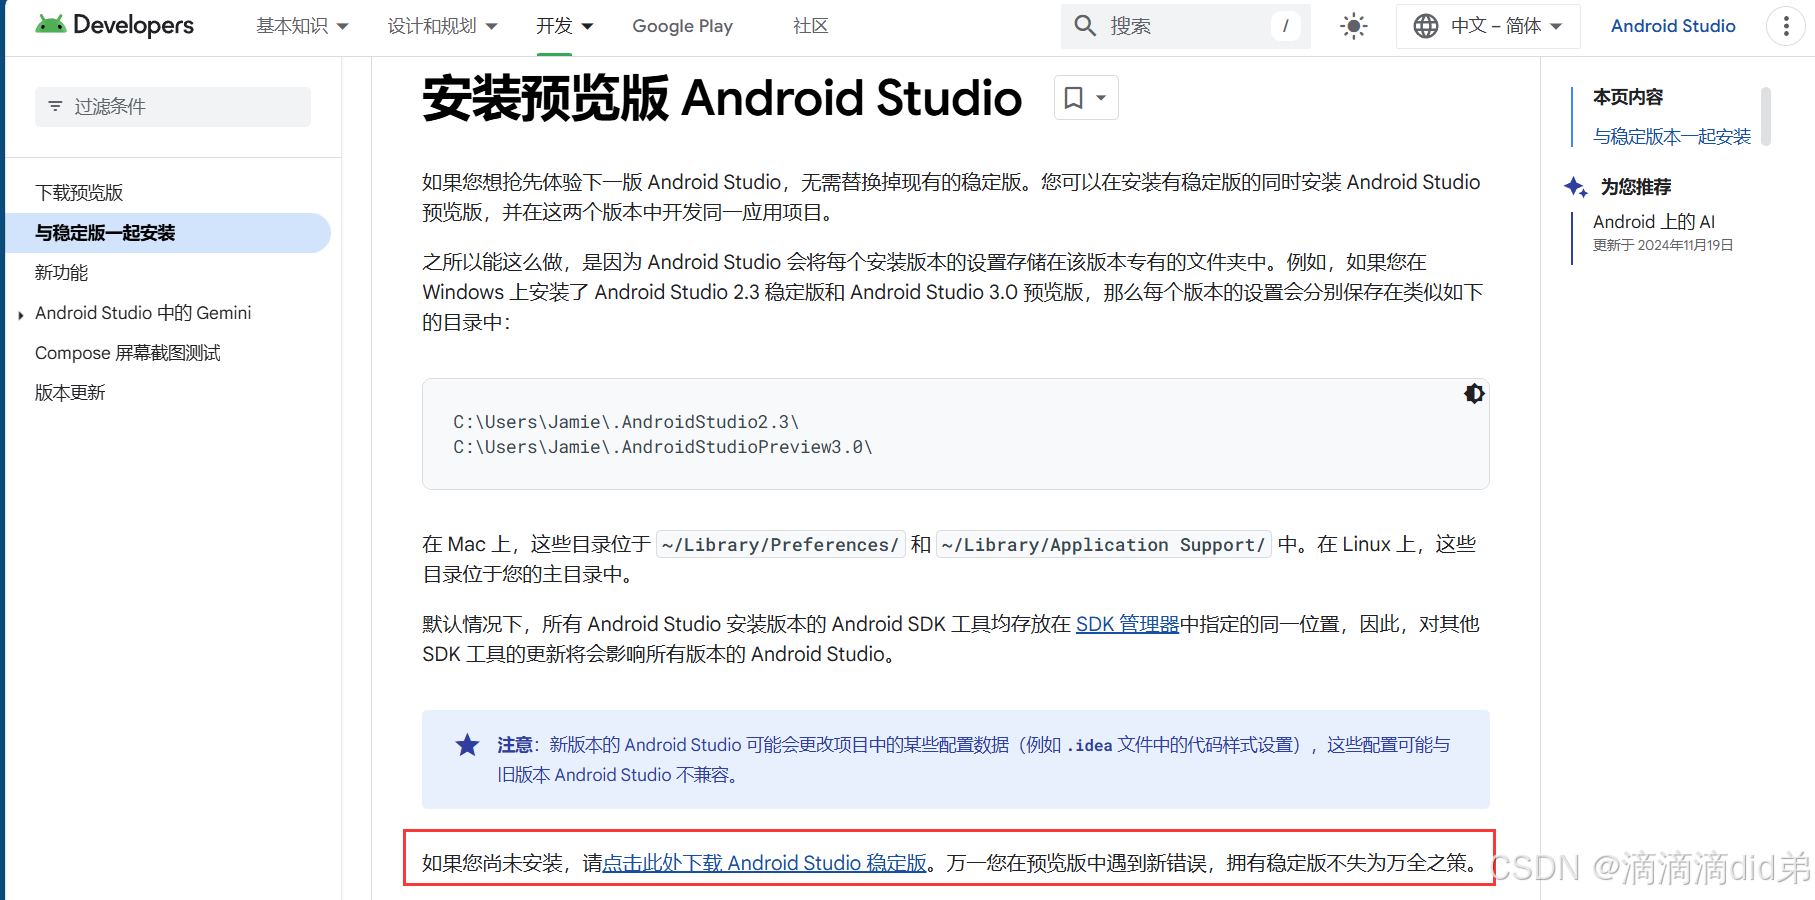The height and width of the screenshot is (900, 1815).
Task: Click the sparkle recommended-for-you icon
Action: point(1576,187)
